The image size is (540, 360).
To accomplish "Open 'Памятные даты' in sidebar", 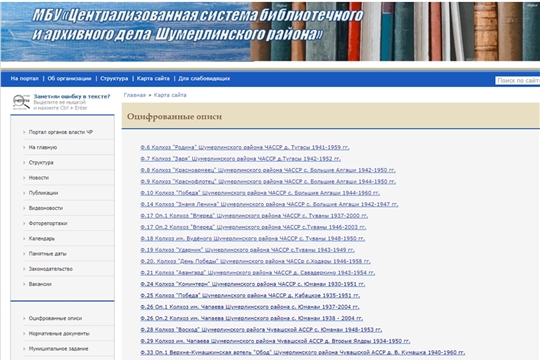I will pos(48,254).
